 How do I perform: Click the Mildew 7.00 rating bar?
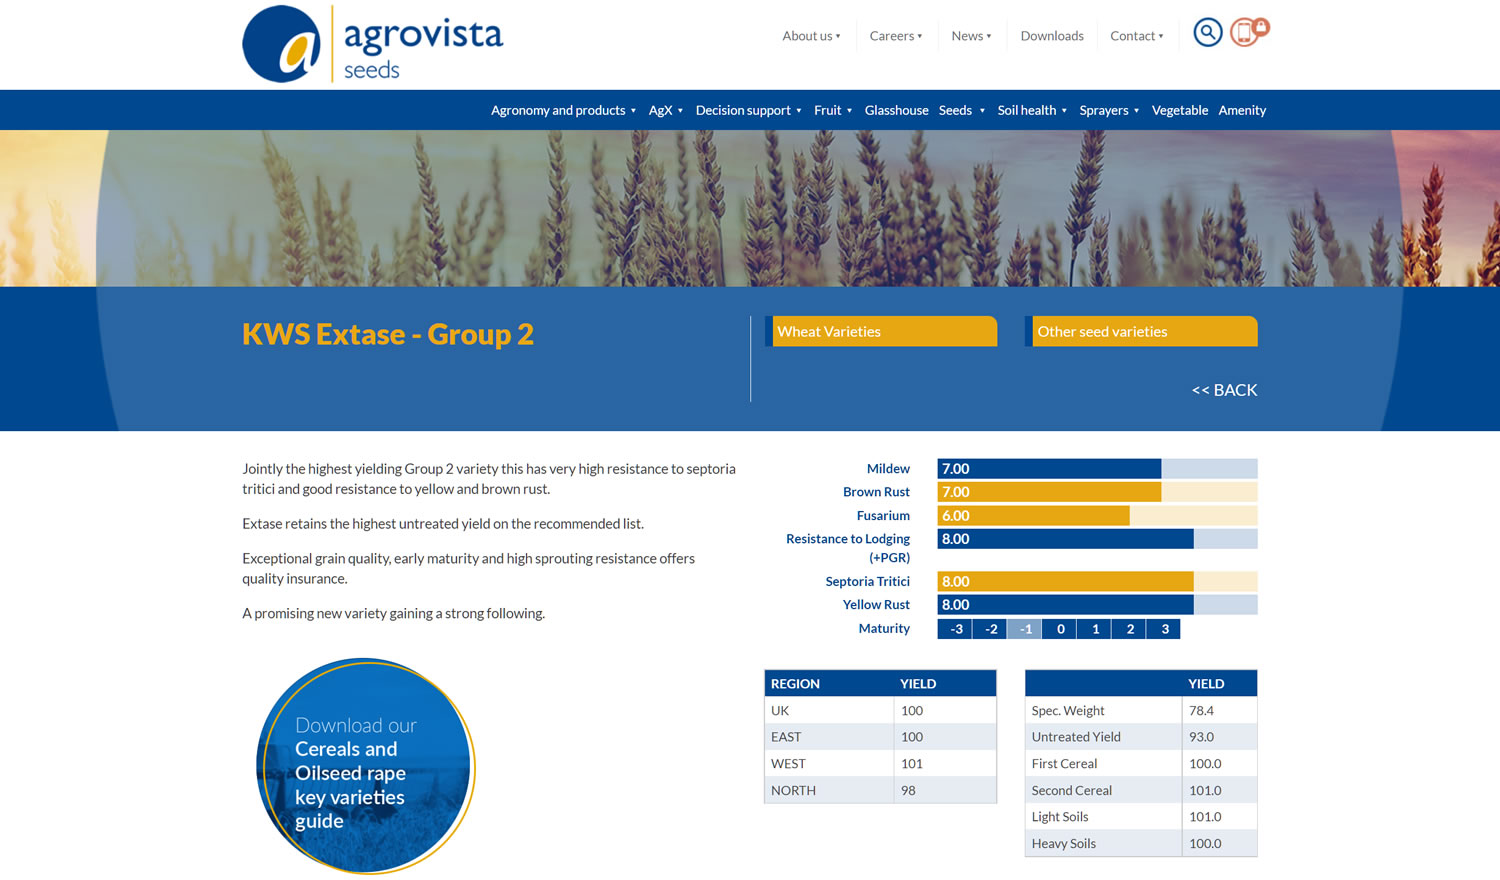1048,469
